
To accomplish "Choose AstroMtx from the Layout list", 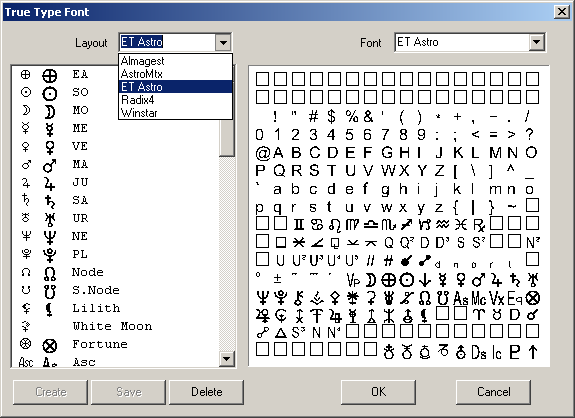I will point(175,74).
